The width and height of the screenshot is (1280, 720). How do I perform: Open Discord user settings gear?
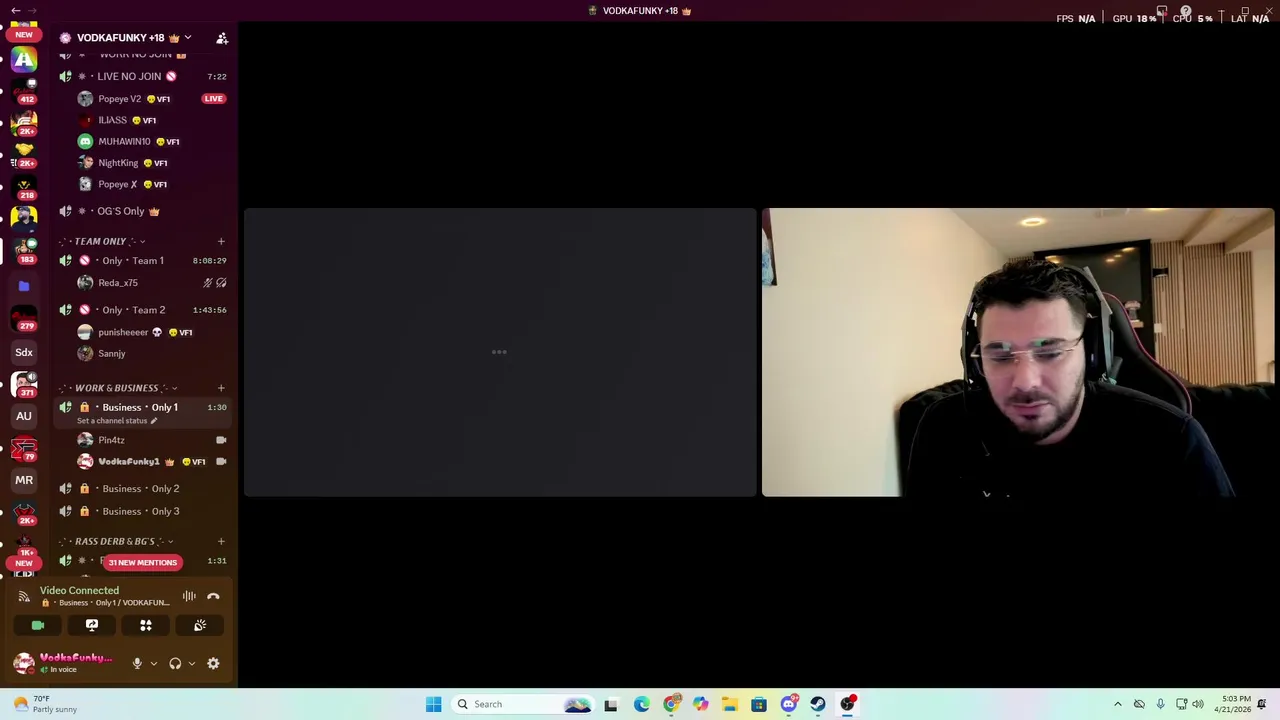coord(213,664)
